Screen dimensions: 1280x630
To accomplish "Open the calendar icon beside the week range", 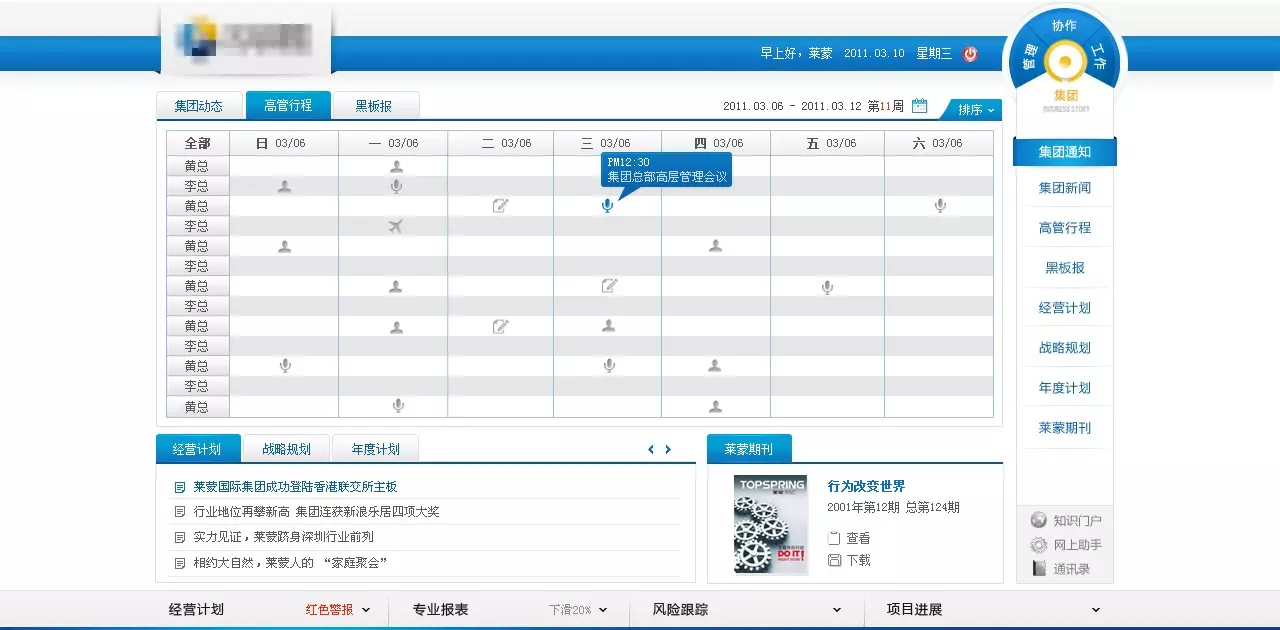I will point(920,106).
